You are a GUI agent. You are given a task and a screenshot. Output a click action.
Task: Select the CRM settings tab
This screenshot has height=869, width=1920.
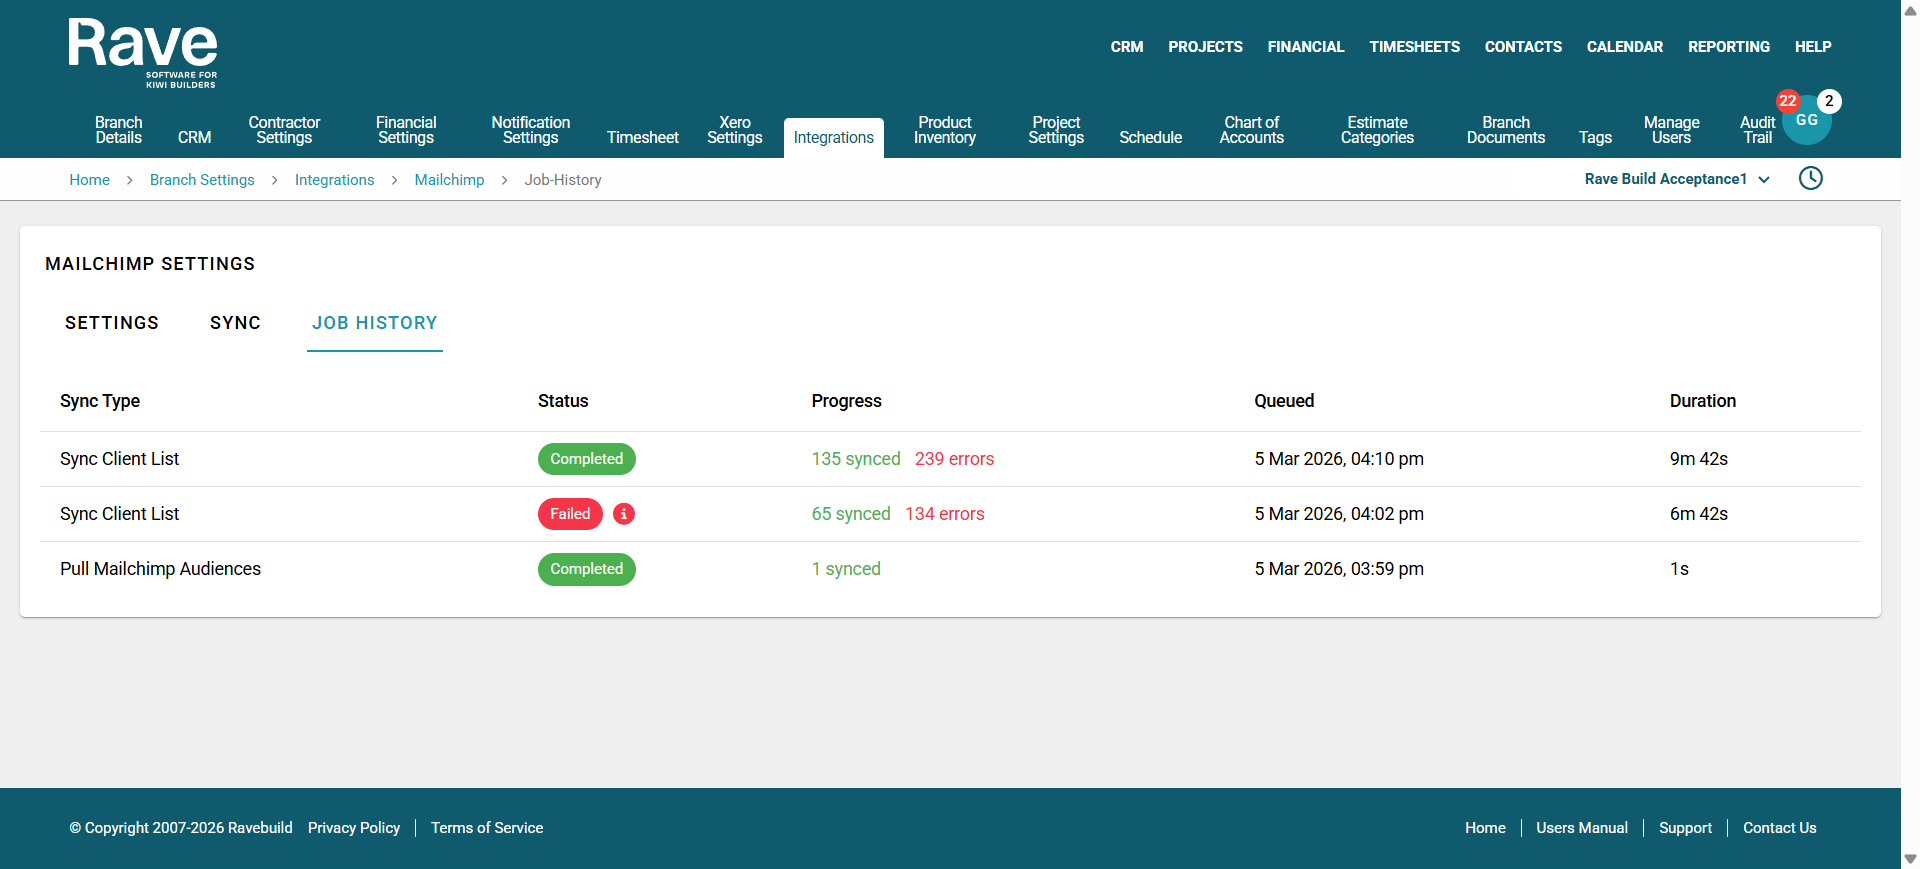click(x=195, y=138)
